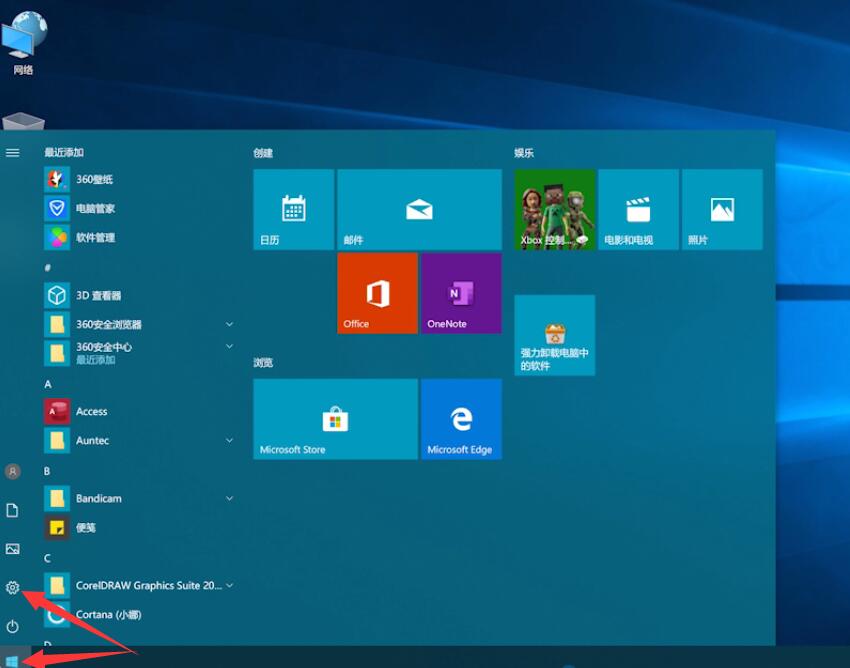850x668 pixels.
Task: Click the 强力卸载电脑中的软件 tile
Action: tap(555, 335)
